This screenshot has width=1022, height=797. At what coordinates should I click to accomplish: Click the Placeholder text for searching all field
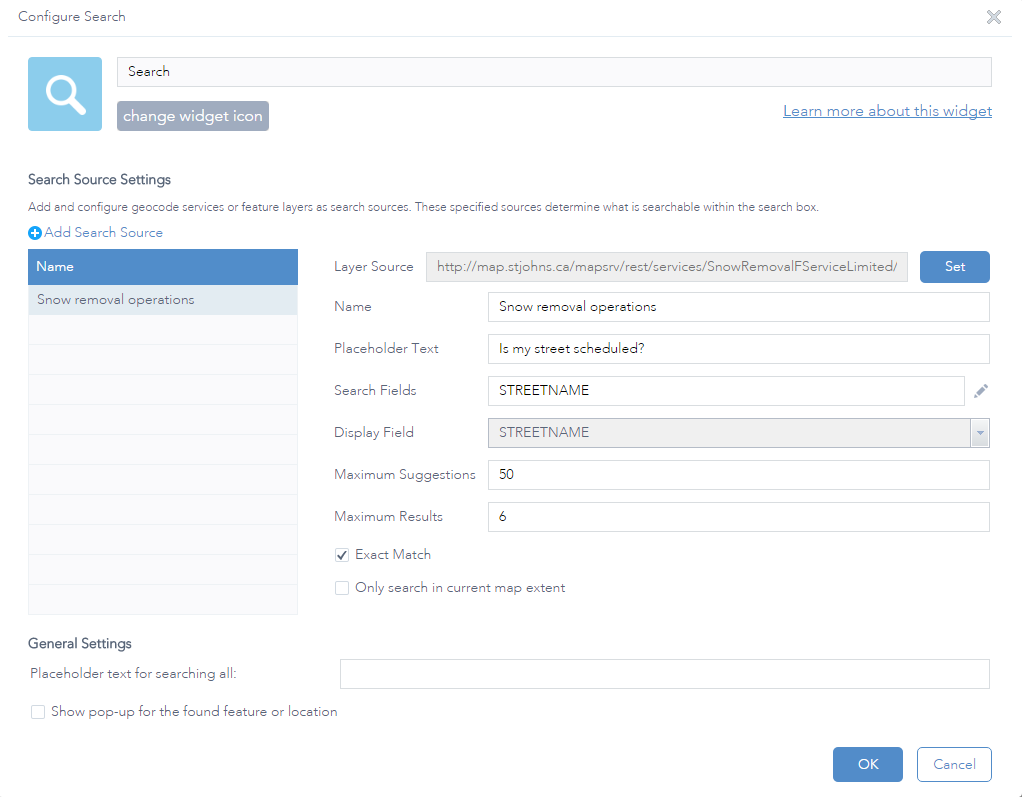(x=665, y=674)
